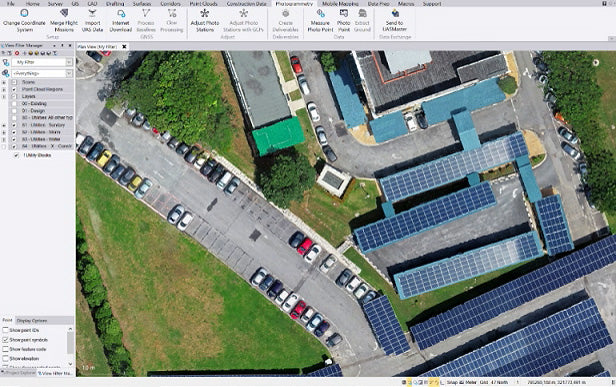Open the Display Options tab

(x=32, y=321)
